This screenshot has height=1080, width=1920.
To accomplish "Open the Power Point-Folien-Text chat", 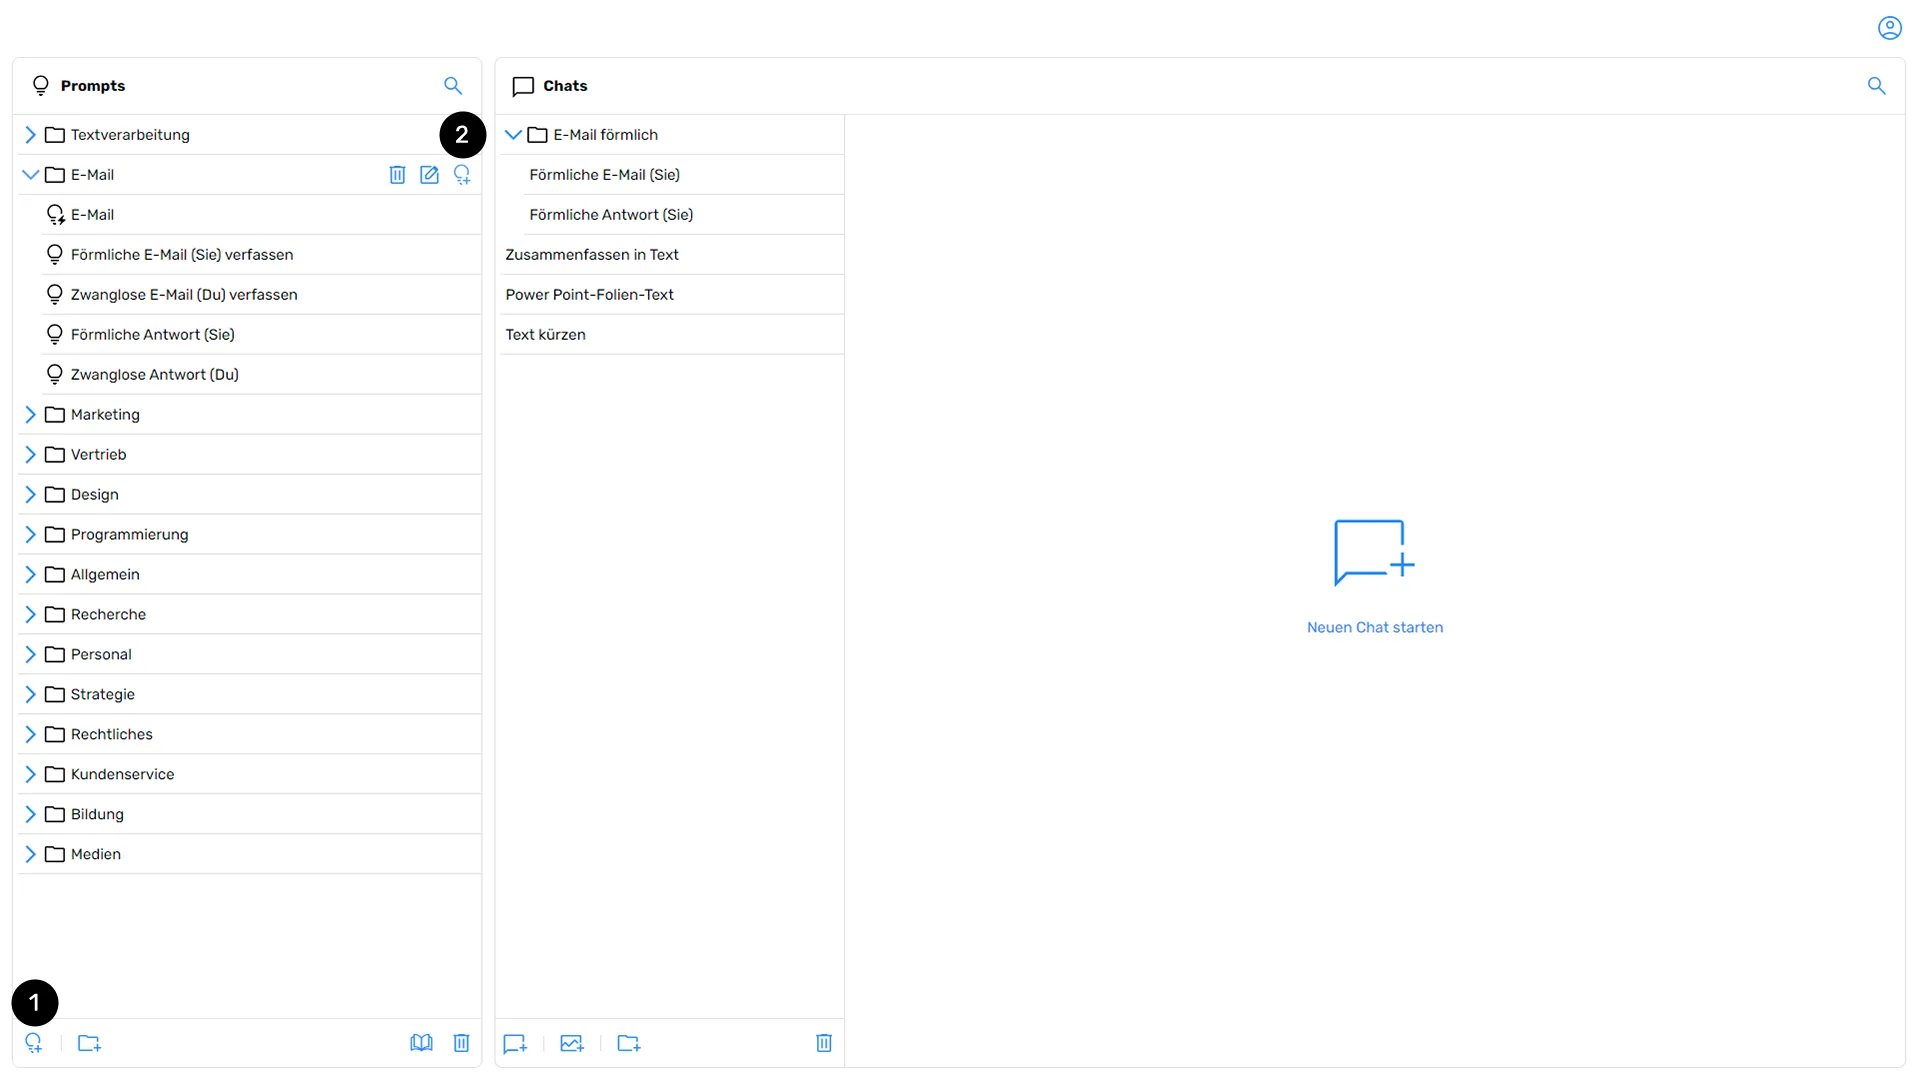I will click(x=589, y=295).
